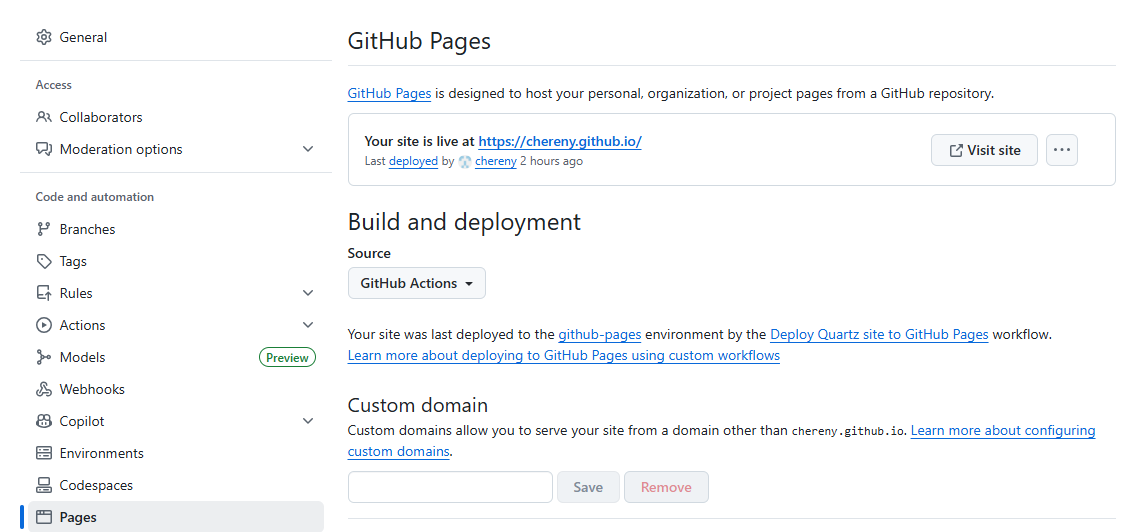Click the Webhooks icon in sidebar
The width and height of the screenshot is (1143, 532).
pos(44,389)
